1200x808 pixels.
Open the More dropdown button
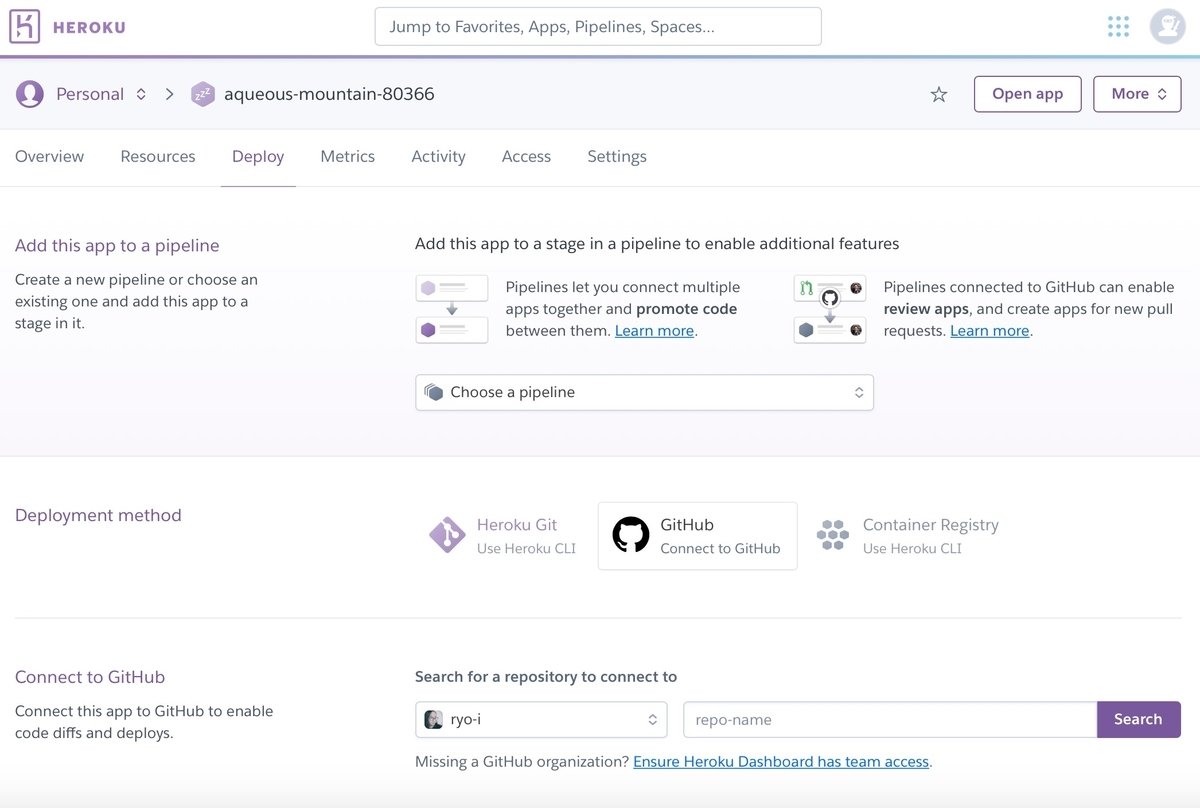[1137, 94]
